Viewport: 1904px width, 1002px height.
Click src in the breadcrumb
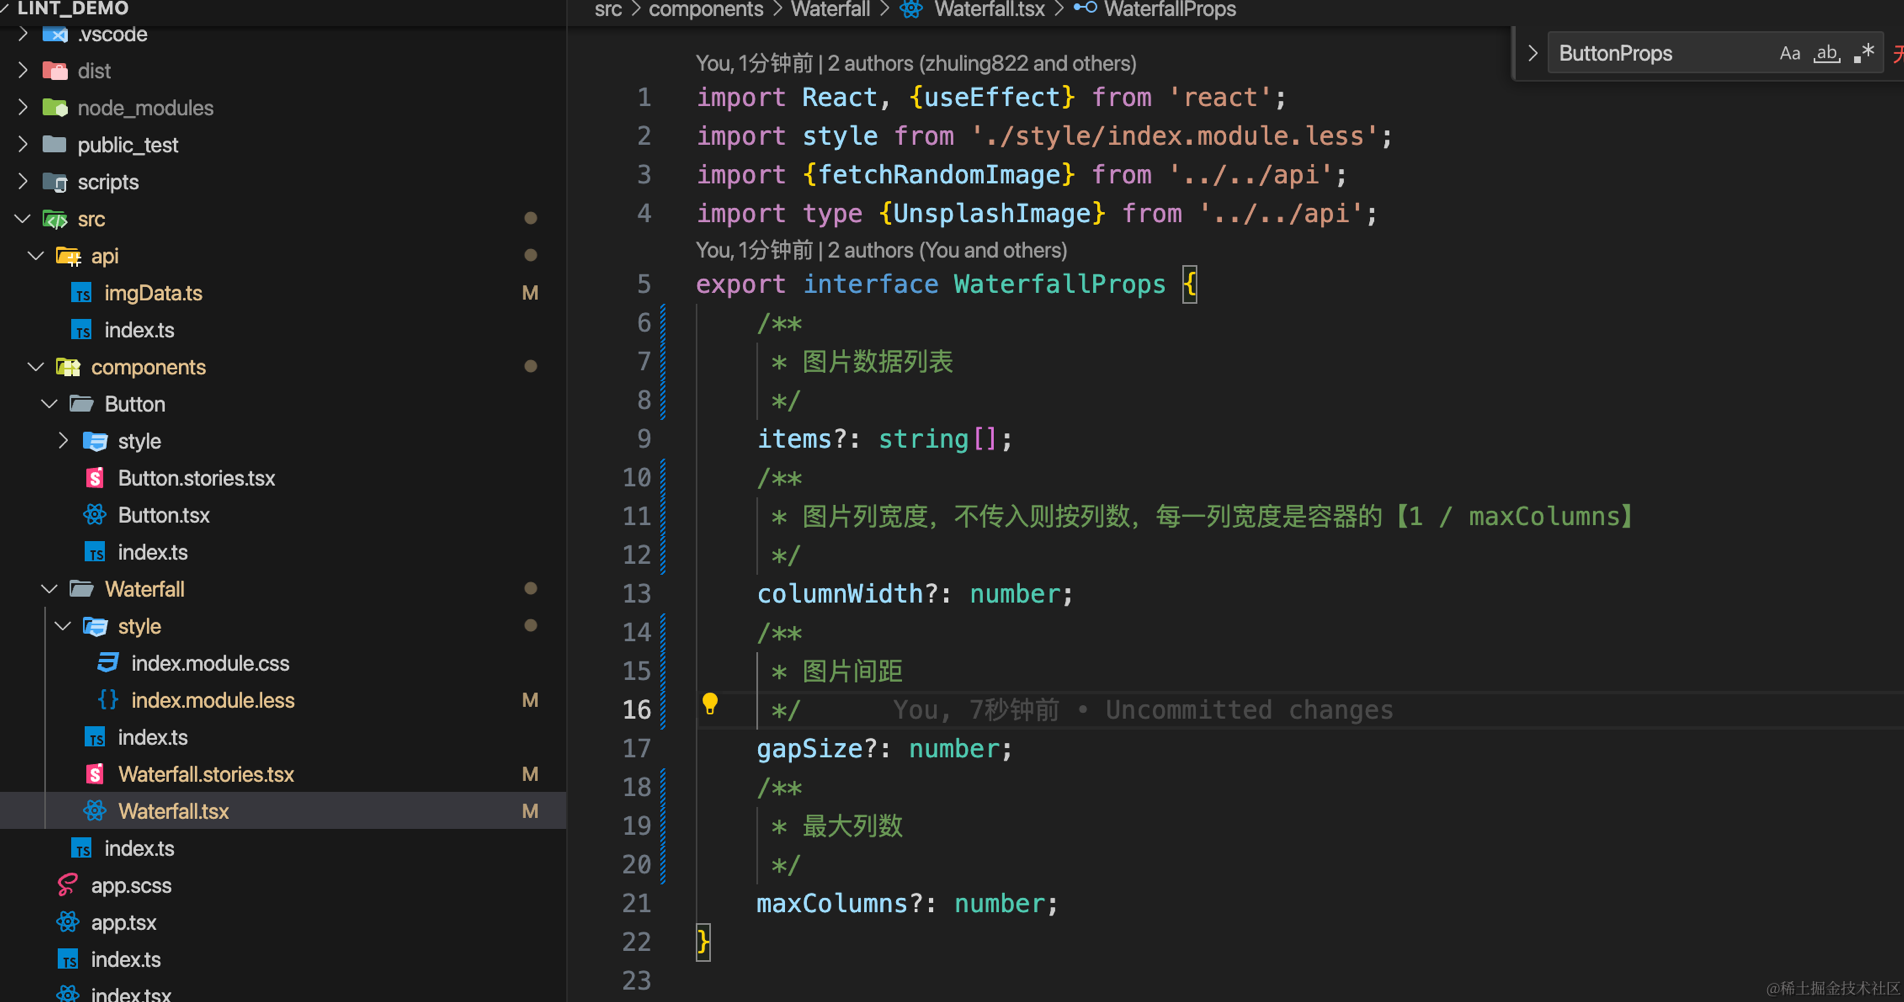coord(608,9)
